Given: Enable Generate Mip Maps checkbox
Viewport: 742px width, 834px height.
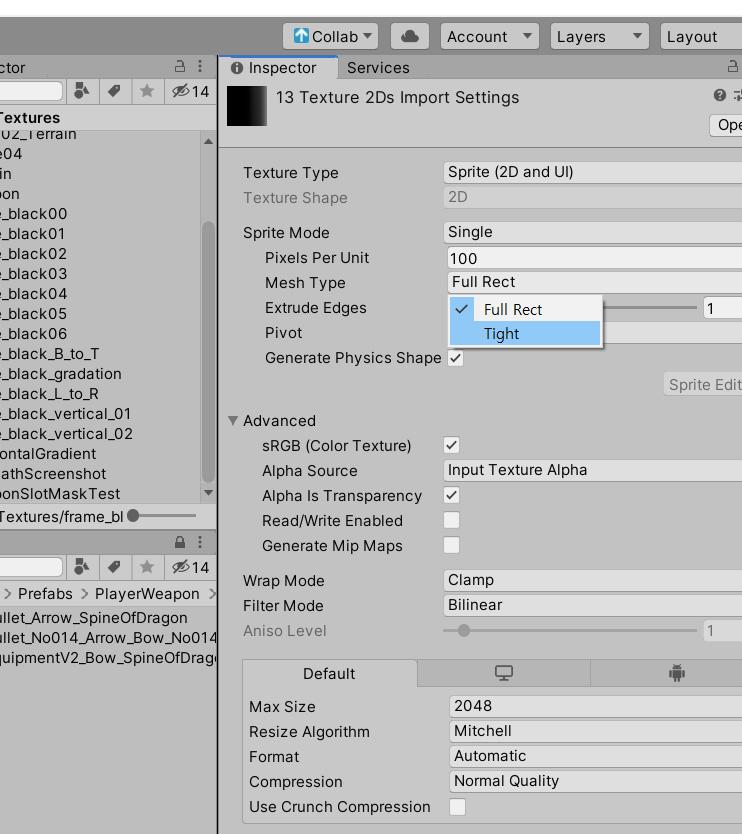Looking at the screenshot, I should pyautogui.click(x=452, y=545).
